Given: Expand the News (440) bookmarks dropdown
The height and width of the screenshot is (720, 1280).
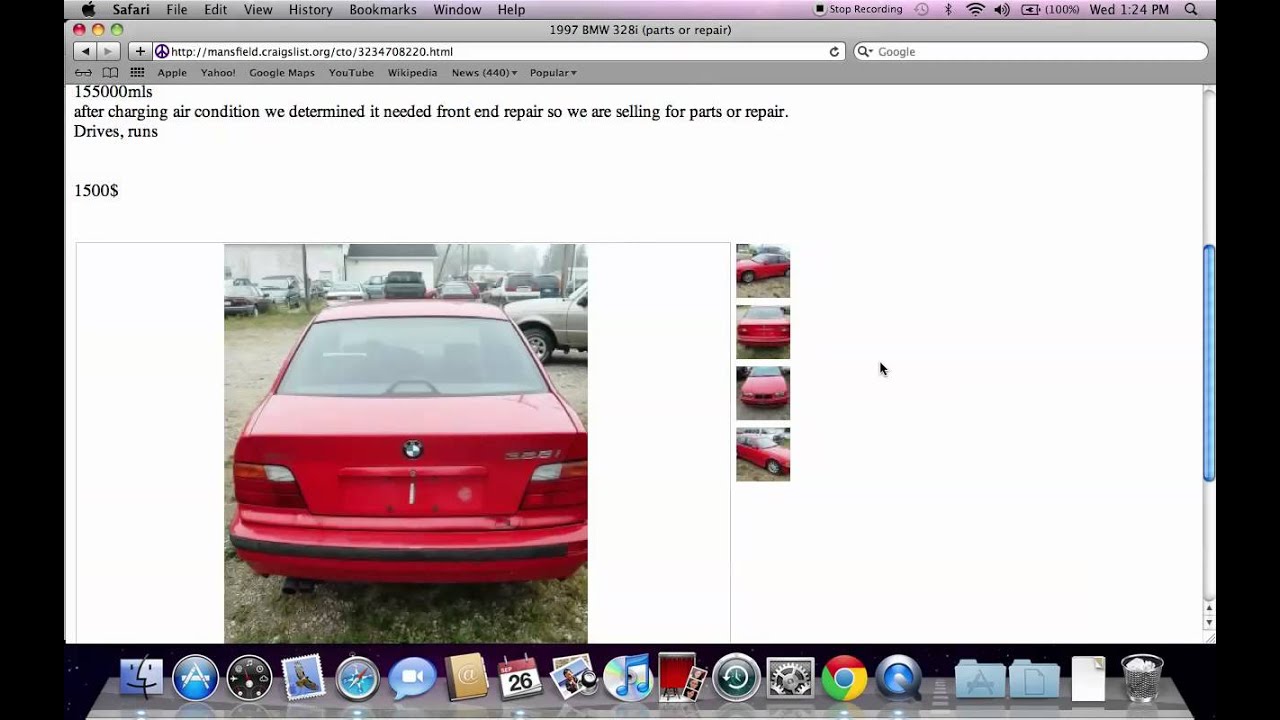Looking at the screenshot, I should pos(484,72).
